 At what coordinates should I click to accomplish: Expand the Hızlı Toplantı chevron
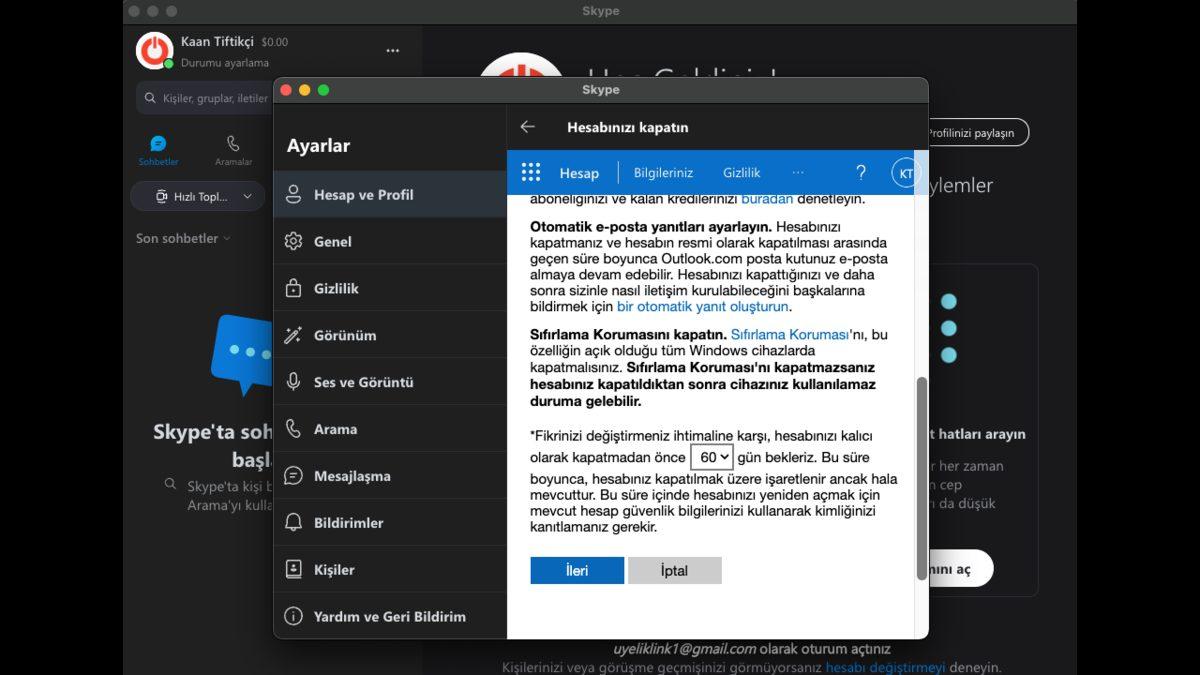pos(248,196)
